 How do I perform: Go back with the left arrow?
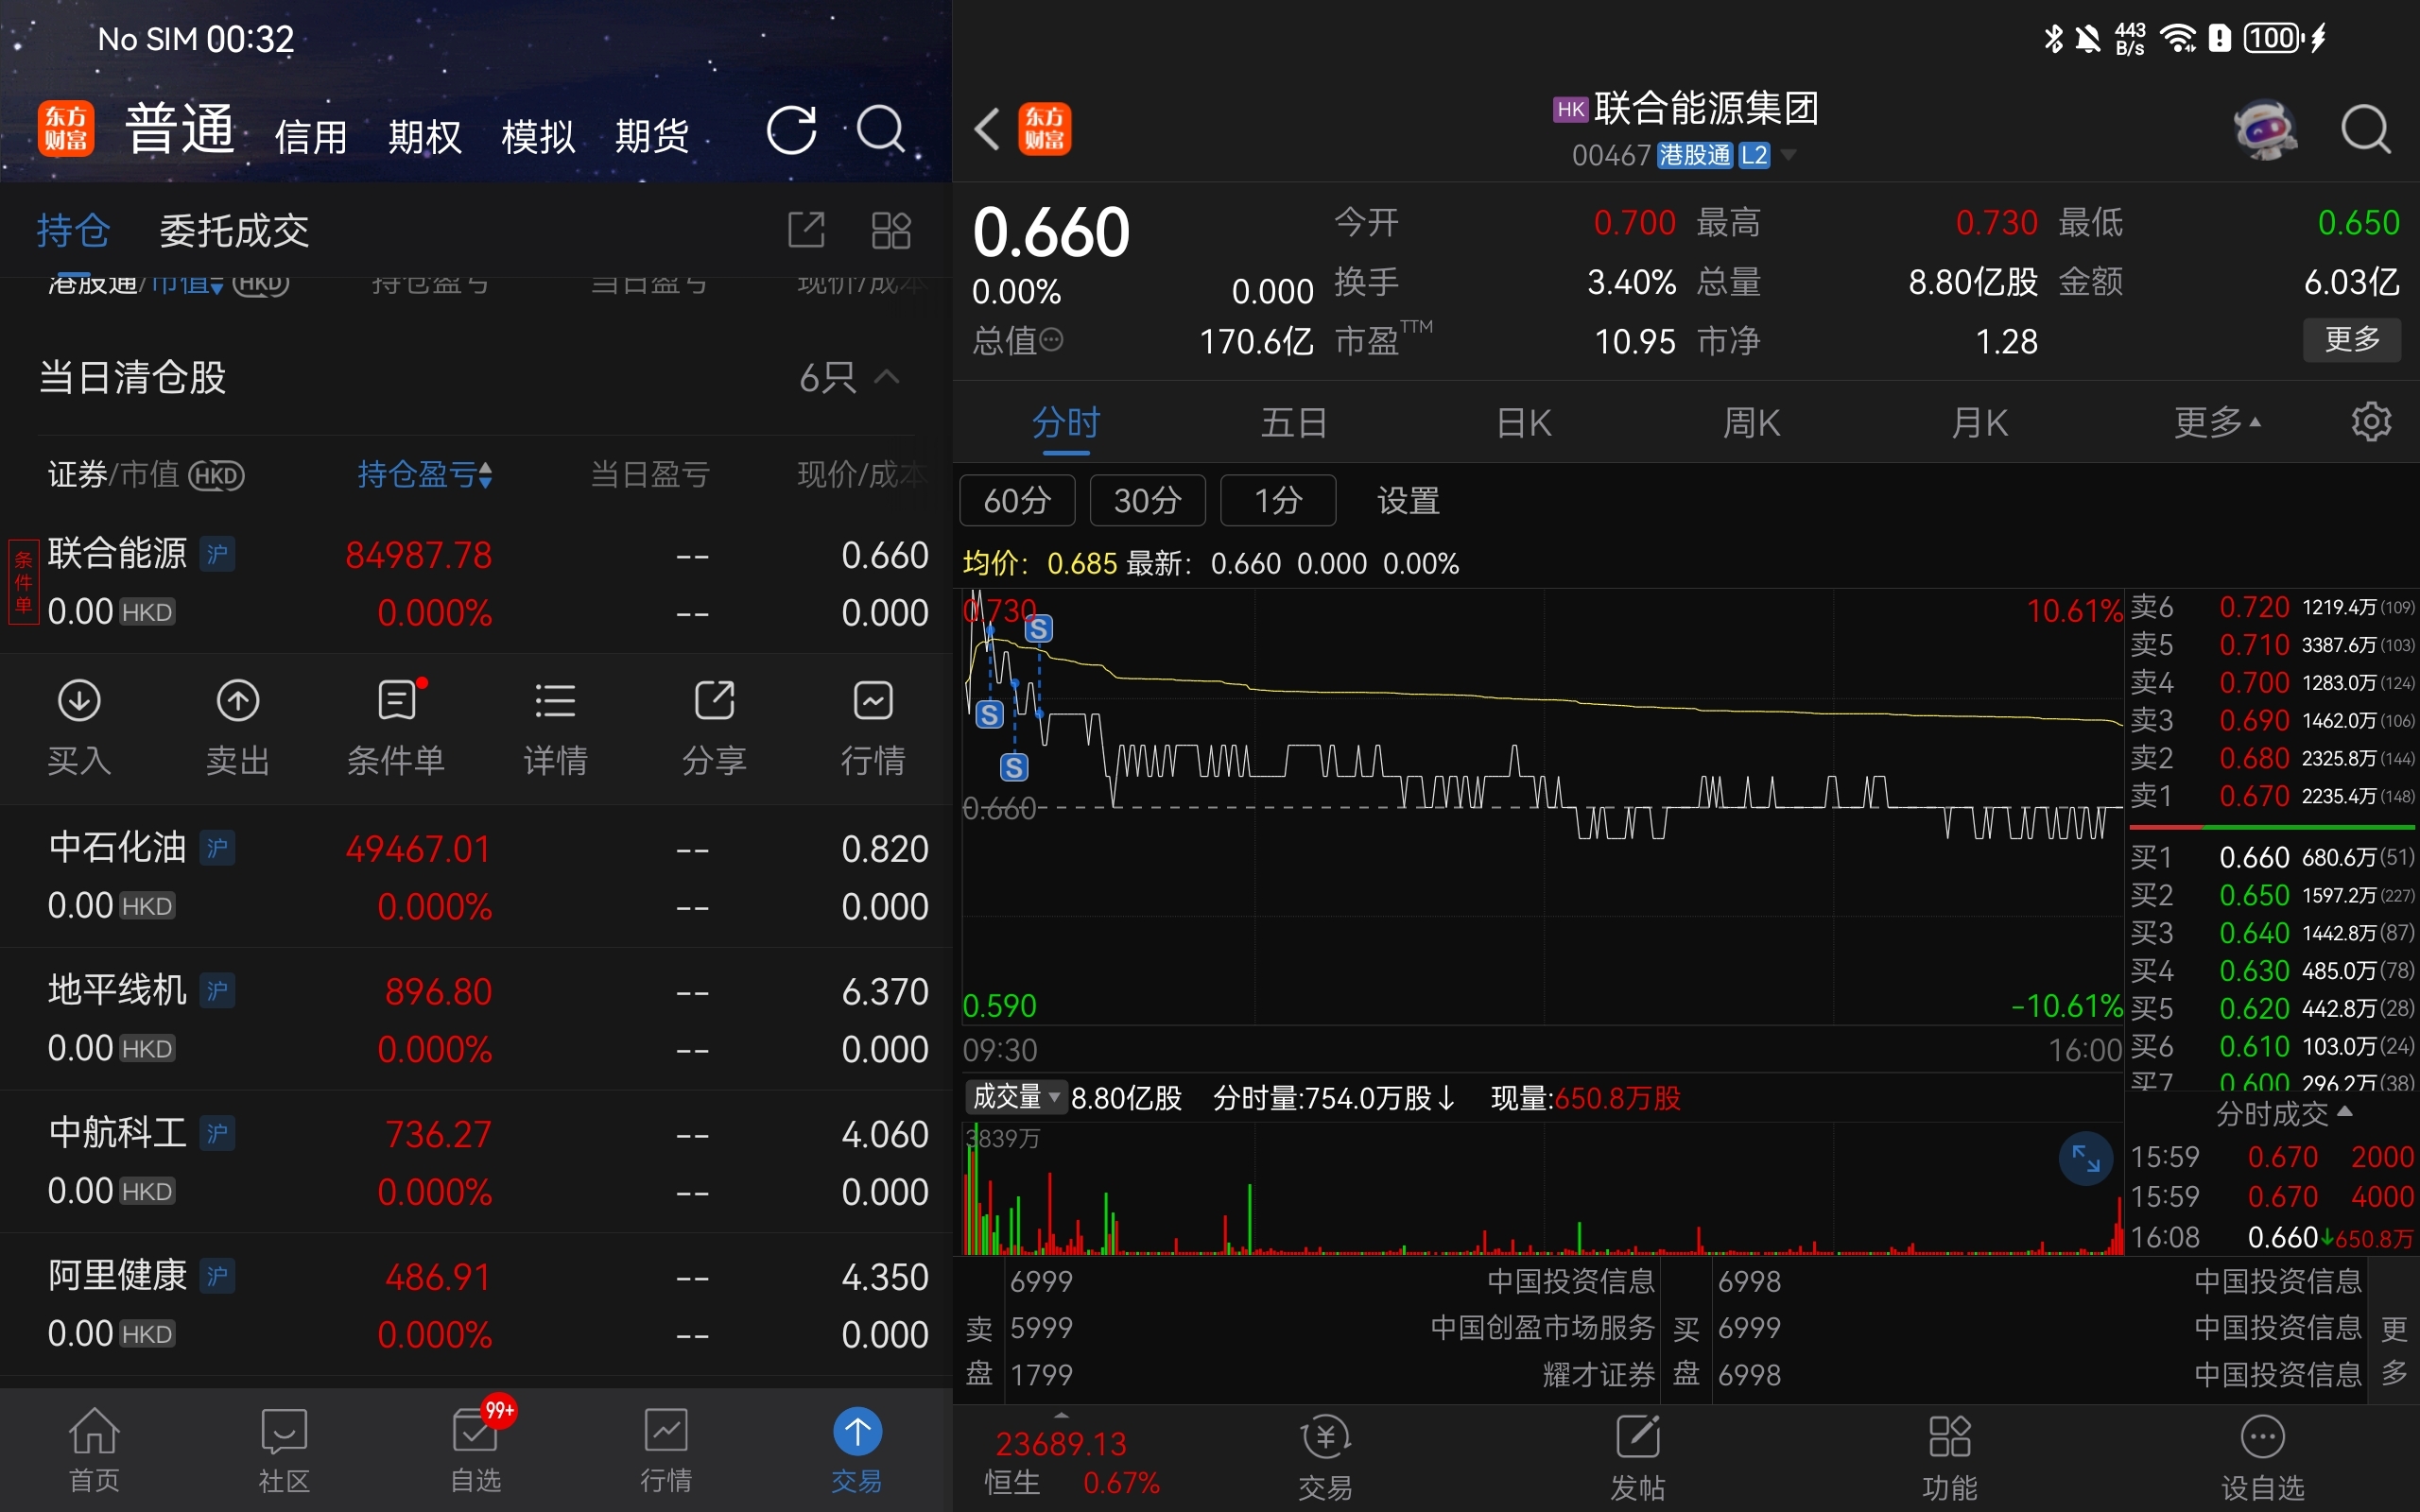tap(987, 130)
